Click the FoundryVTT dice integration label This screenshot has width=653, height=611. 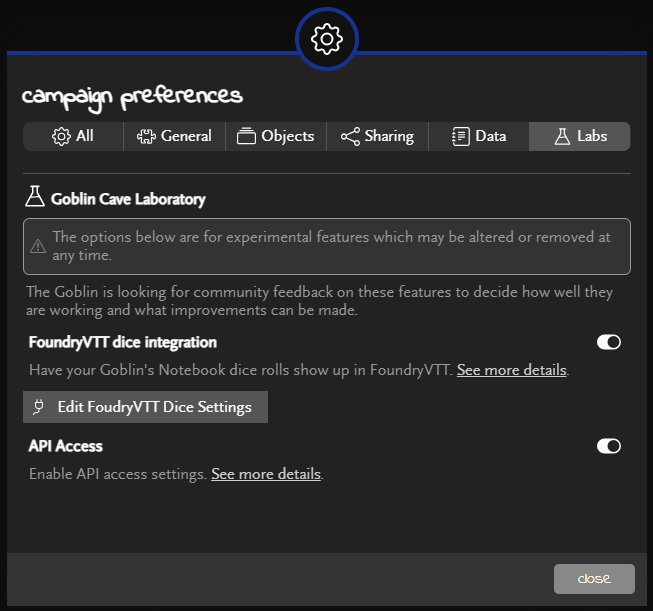(123, 342)
